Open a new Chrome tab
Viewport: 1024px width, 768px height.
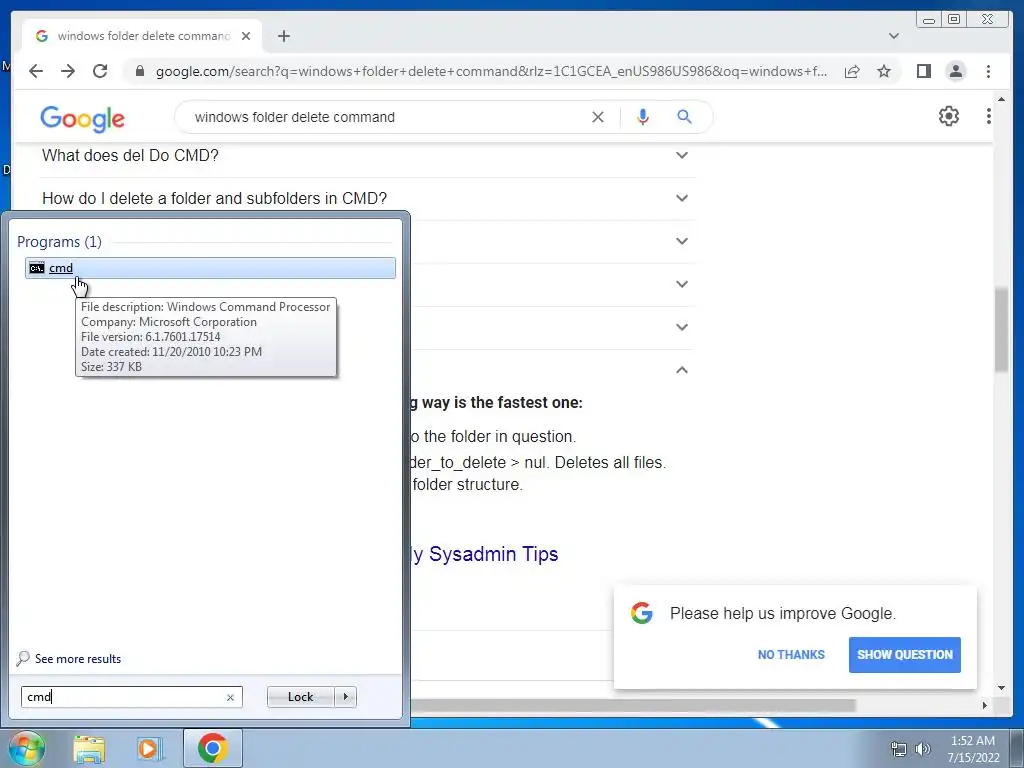coord(283,36)
